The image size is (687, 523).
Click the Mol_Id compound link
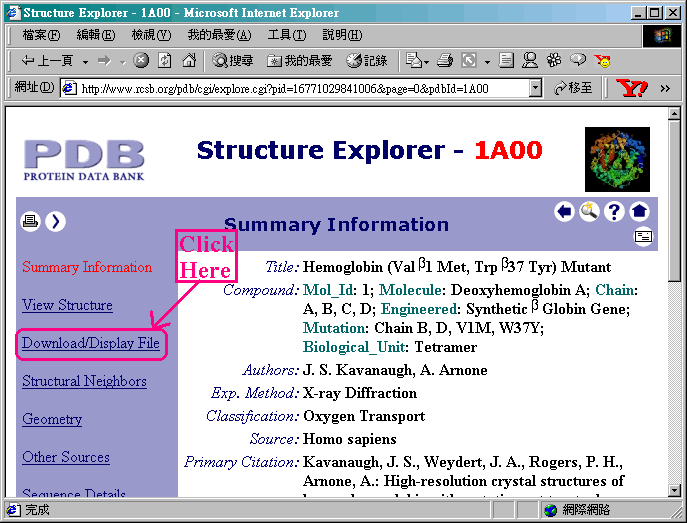click(x=328, y=290)
